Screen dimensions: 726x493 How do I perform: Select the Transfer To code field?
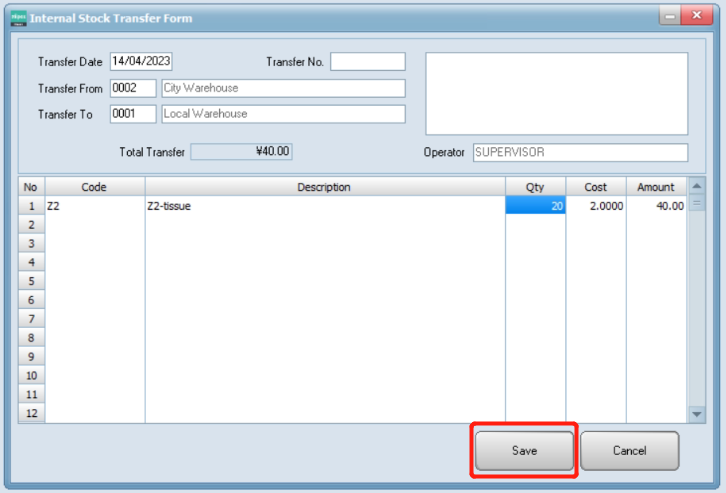(133, 114)
